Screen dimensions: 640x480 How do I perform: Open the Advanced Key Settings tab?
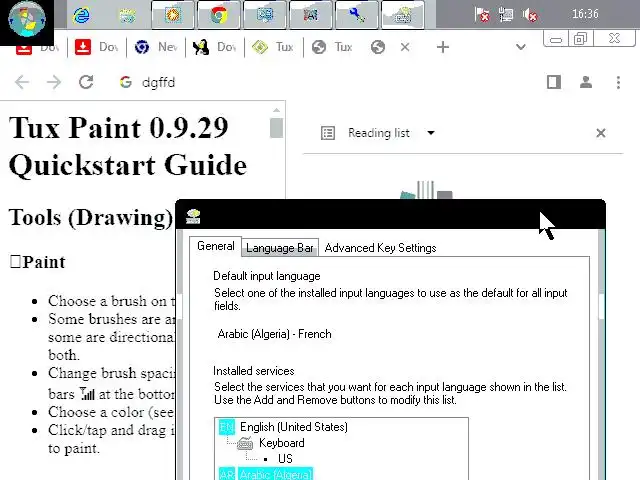click(x=380, y=248)
